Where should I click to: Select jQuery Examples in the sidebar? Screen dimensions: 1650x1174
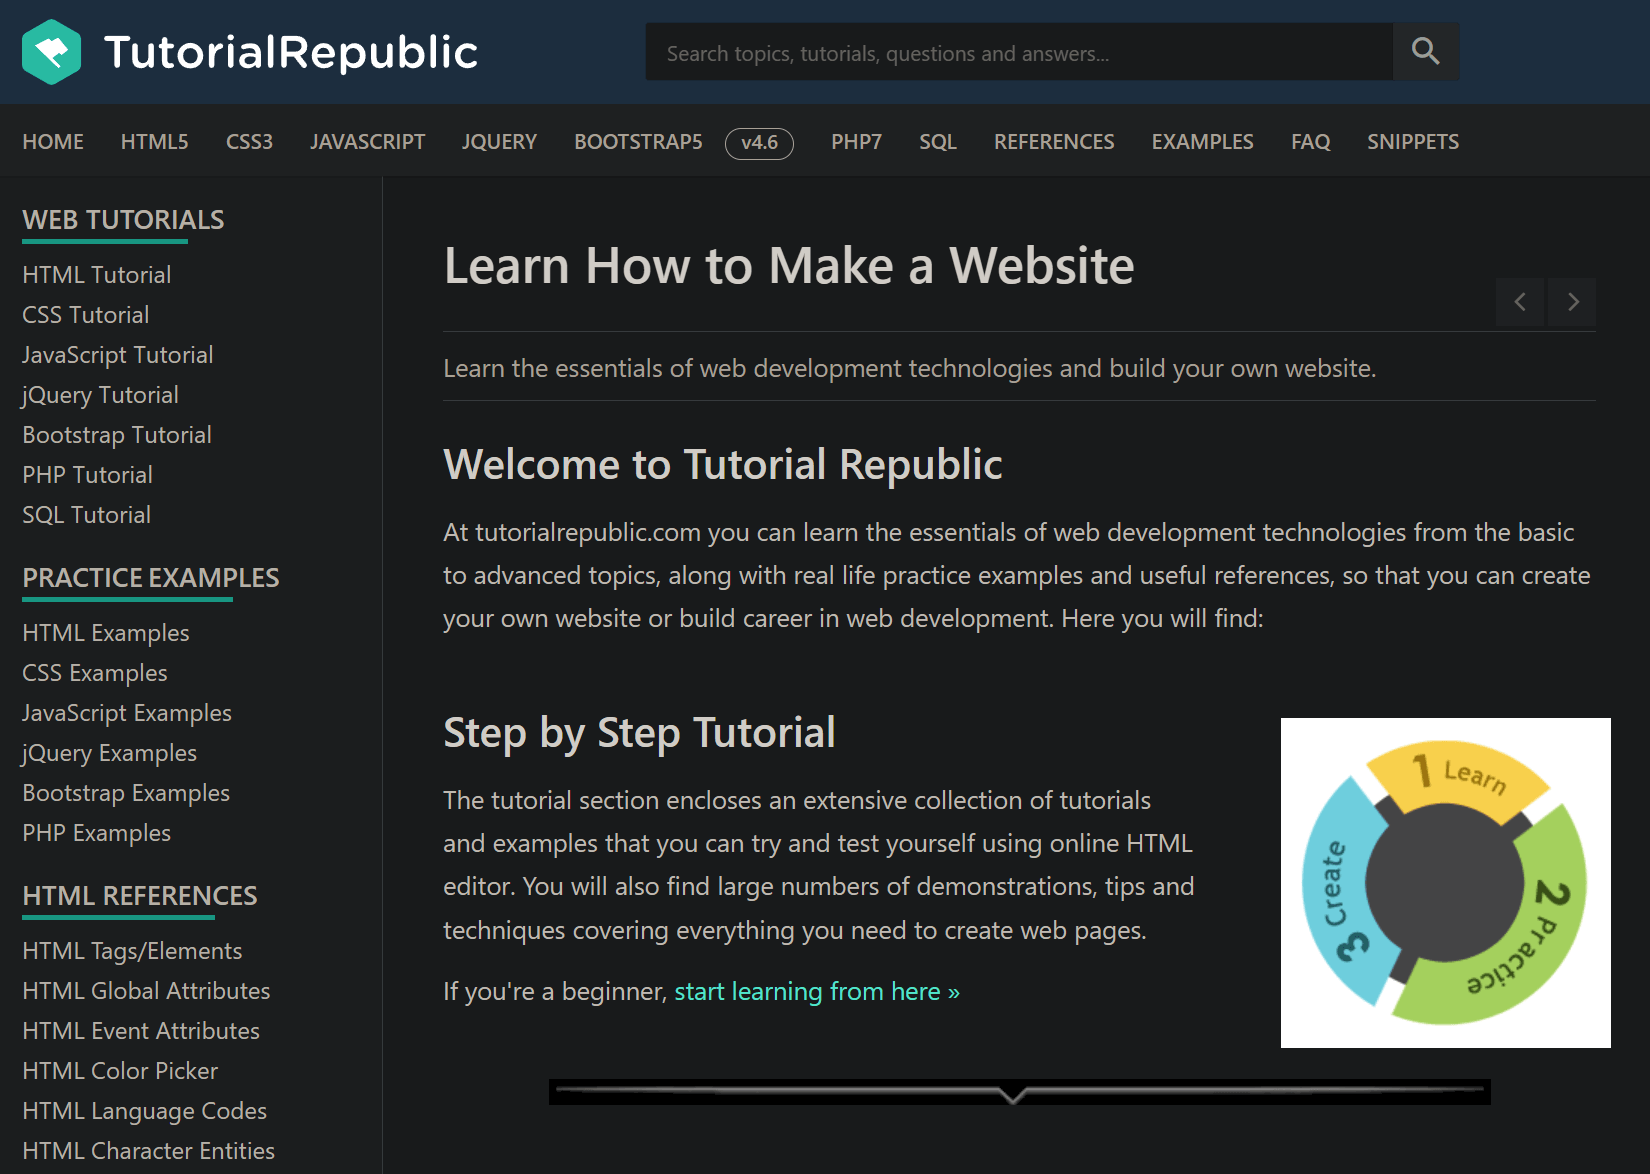[108, 752]
